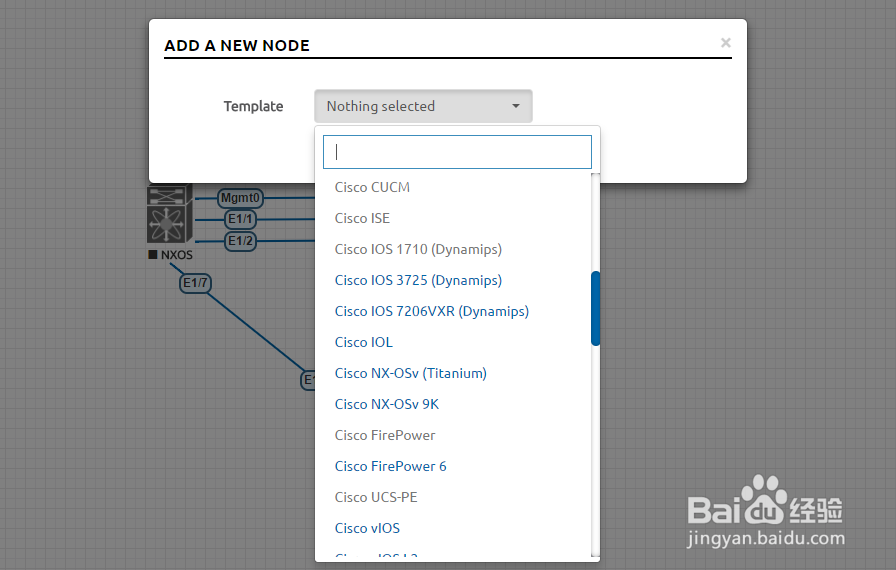Image resolution: width=896 pixels, height=570 pixels.
Task: Select Cisco CUCM template
Action: pos(372,187)
